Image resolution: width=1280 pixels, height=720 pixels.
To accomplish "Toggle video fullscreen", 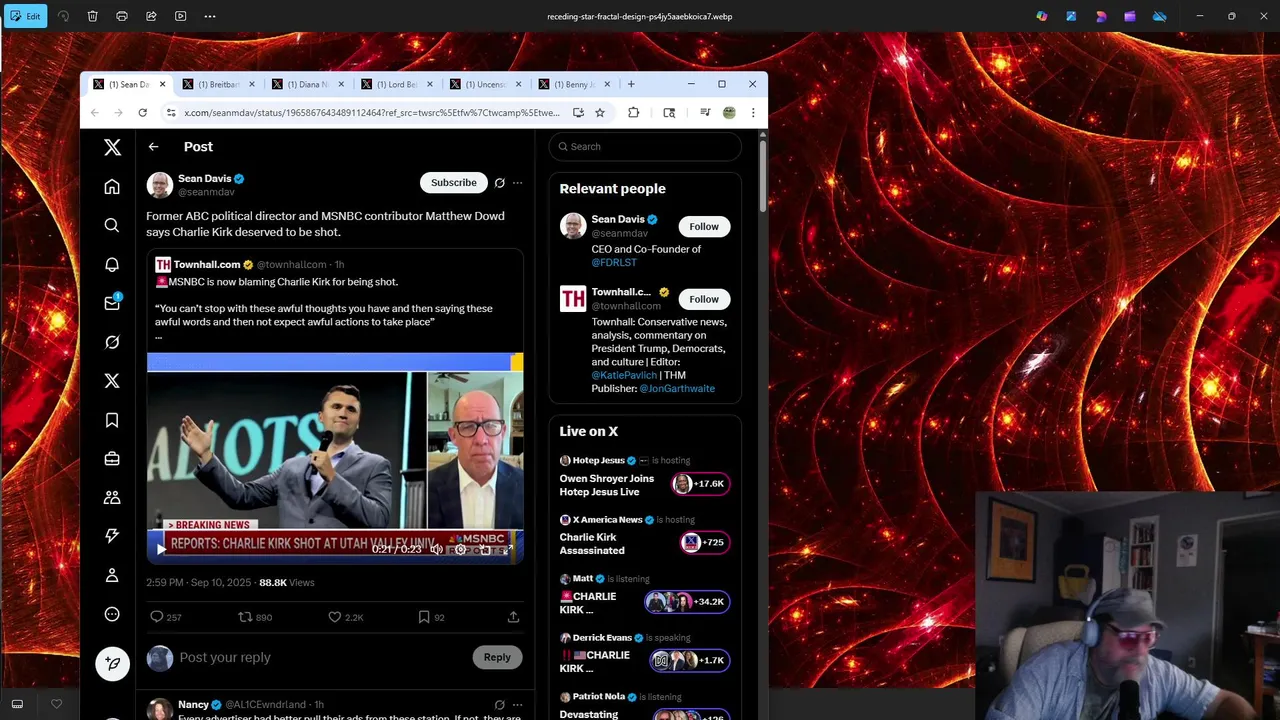I will pyautogui.click(x=508, y=549).
